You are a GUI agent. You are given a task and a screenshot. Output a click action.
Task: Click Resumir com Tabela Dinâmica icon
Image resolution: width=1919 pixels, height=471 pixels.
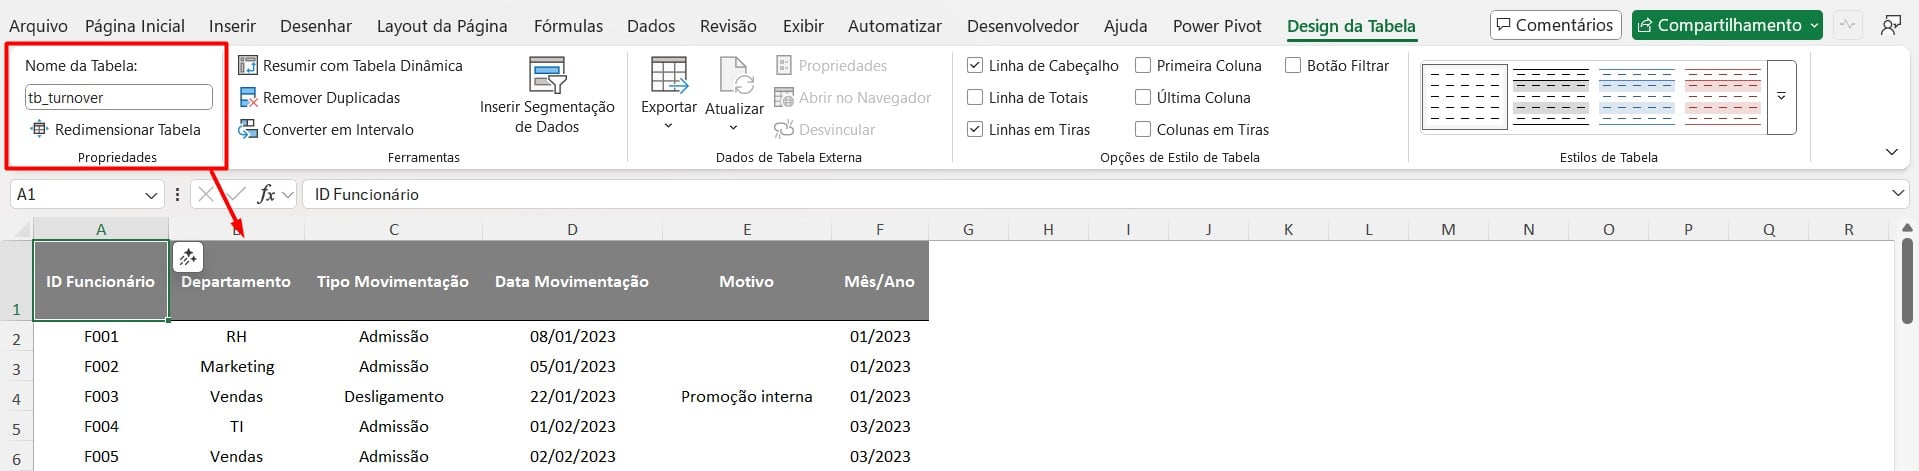(x=247, y=66)
